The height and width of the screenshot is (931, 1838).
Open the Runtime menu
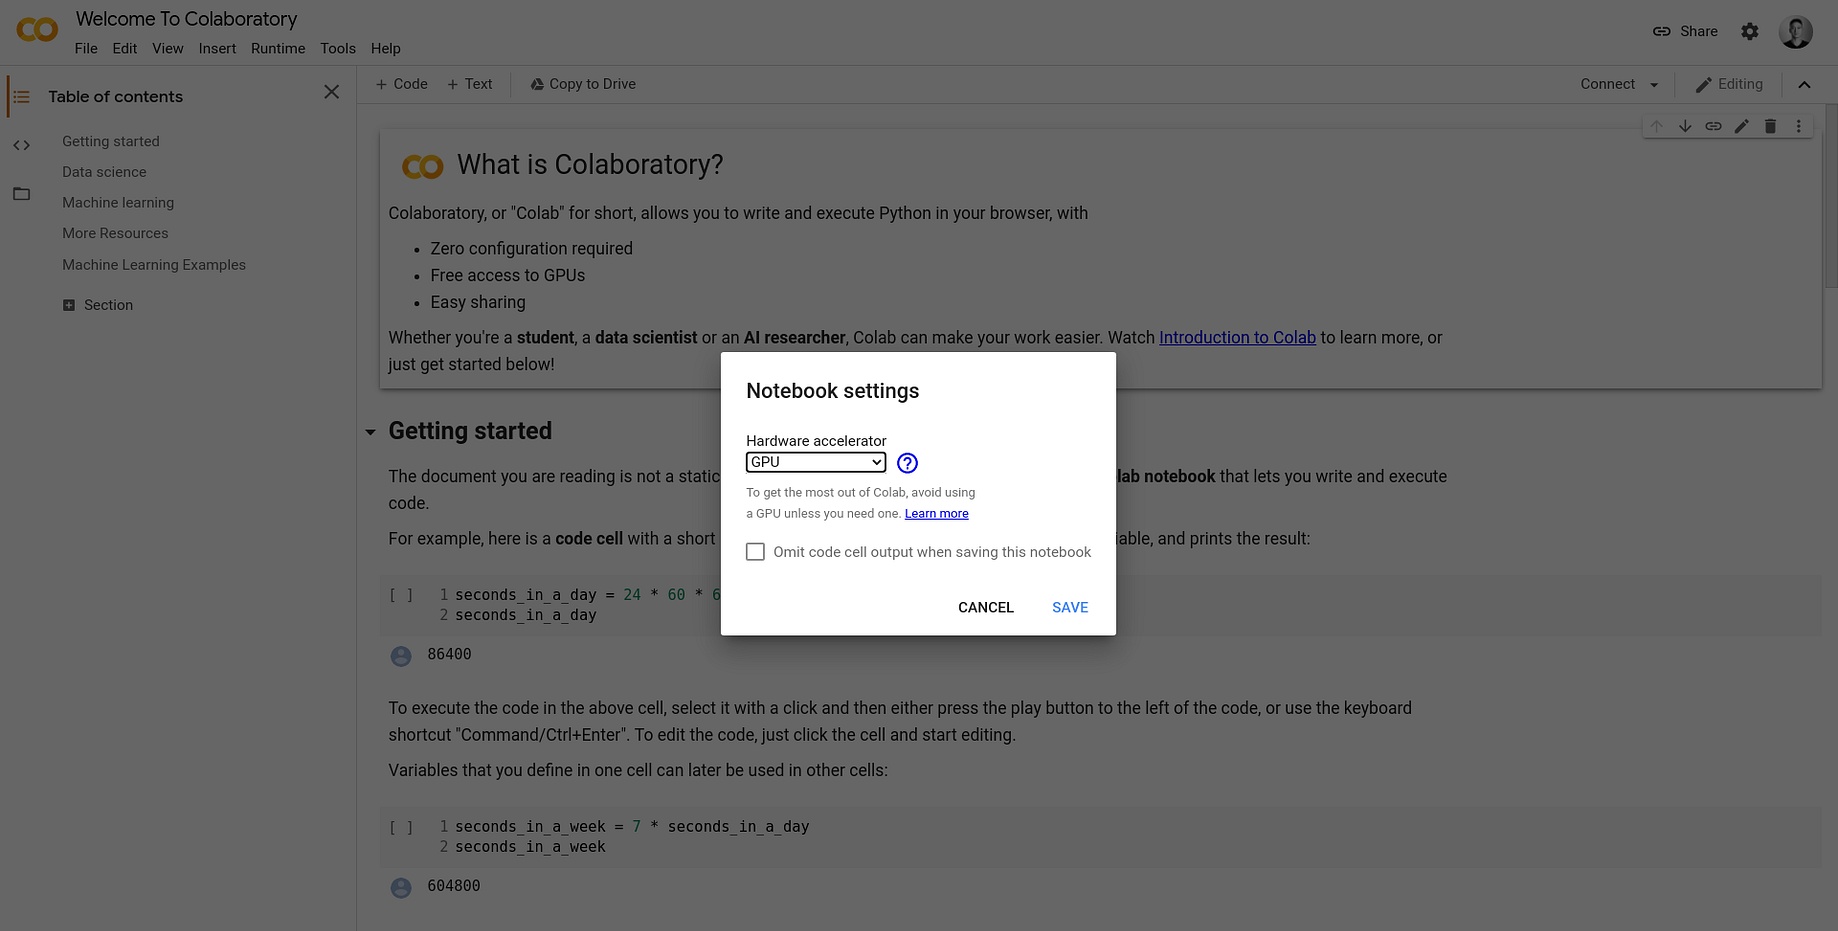point(278,49)
